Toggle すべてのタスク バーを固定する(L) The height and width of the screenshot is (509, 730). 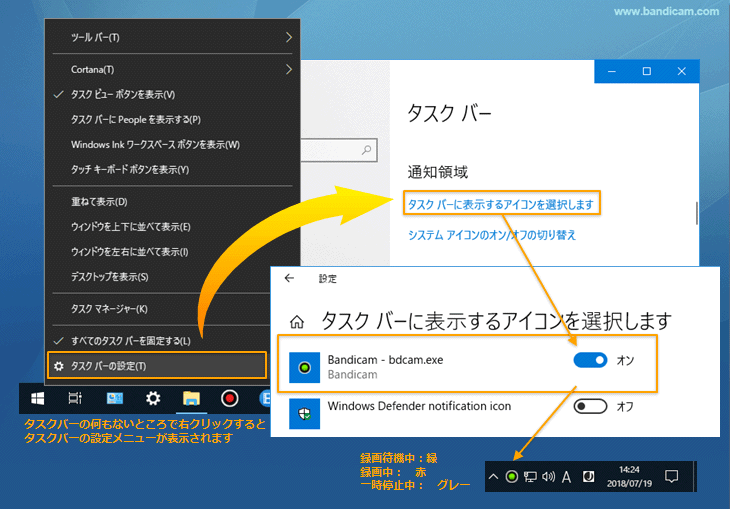point(158,341)
